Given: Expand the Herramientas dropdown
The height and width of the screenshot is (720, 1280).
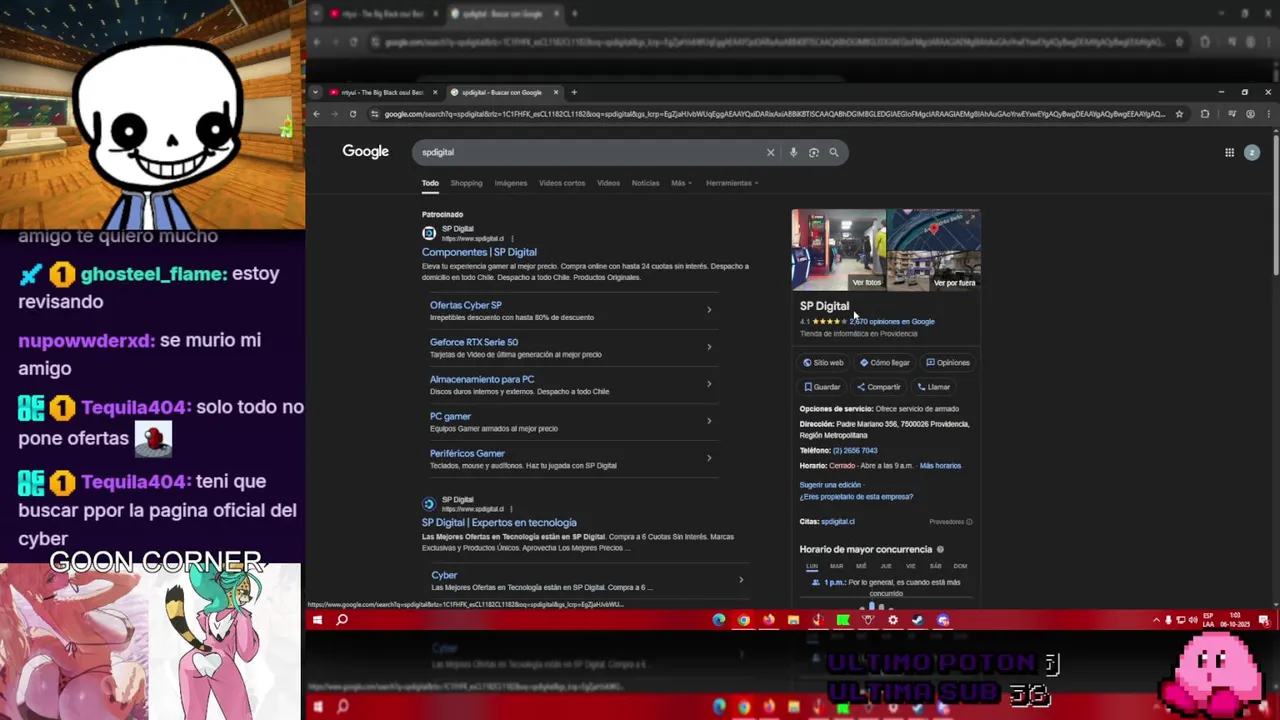Looking at the screenshot, I should point(732,183).
